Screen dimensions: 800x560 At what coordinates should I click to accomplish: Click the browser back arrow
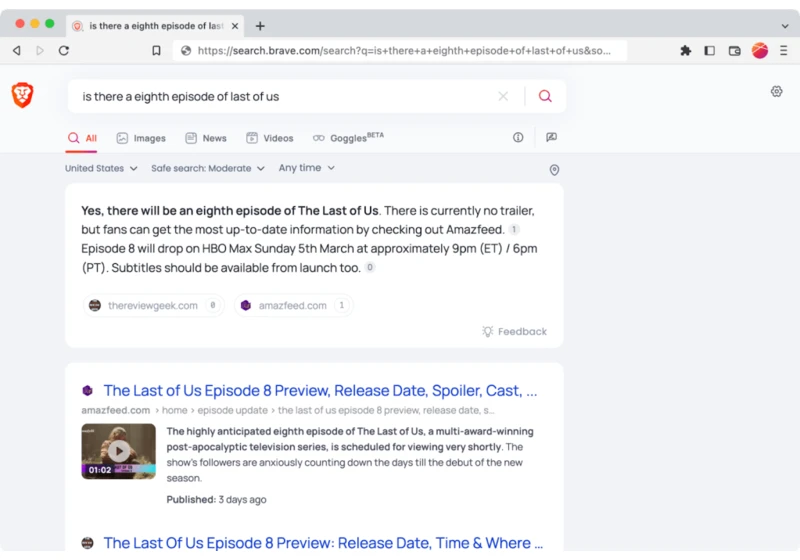click(17, 50)
